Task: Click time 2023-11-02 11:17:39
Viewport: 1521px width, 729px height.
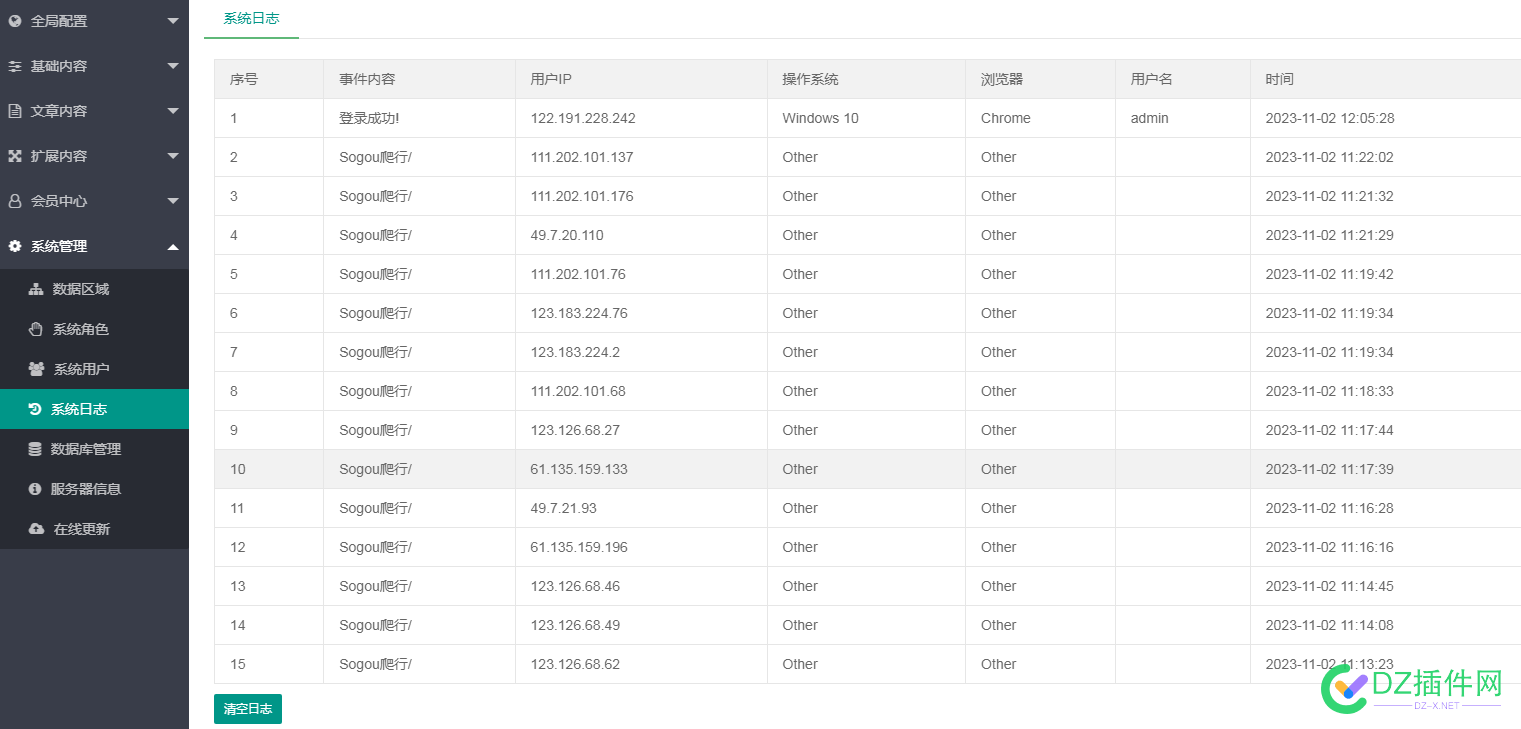Action: point(1329,469)
